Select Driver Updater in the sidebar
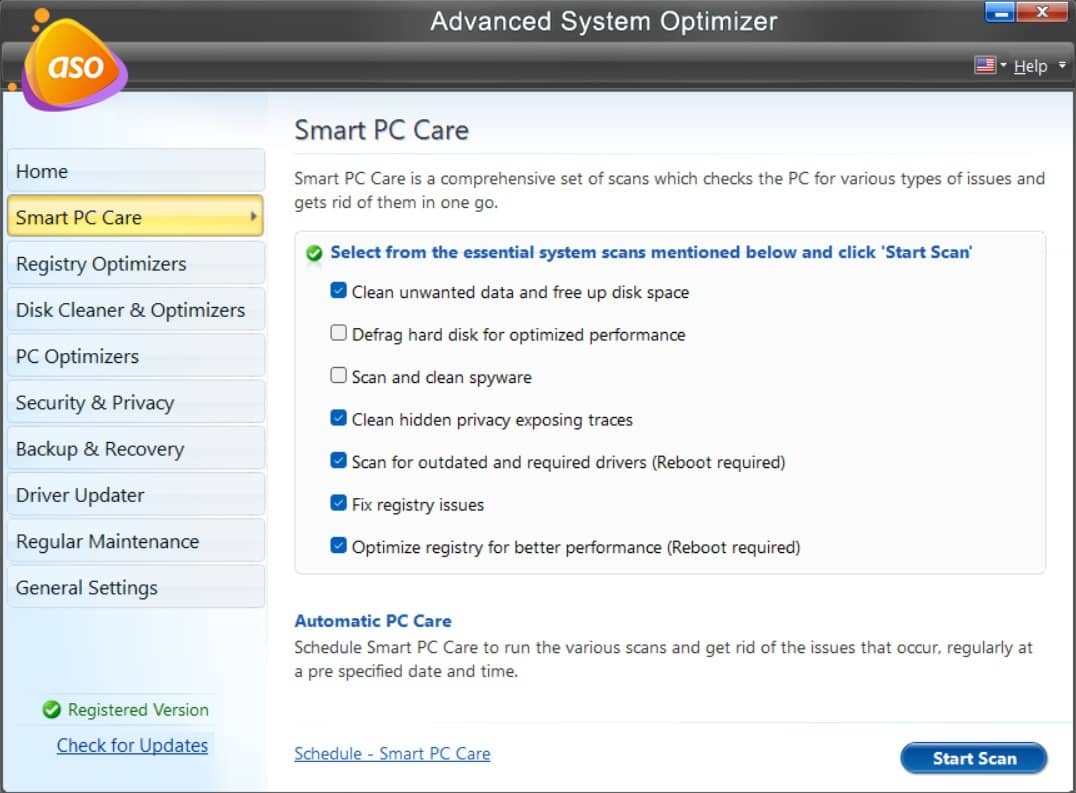Screen dimensions: 1076x793 click(x=81, y=494)
